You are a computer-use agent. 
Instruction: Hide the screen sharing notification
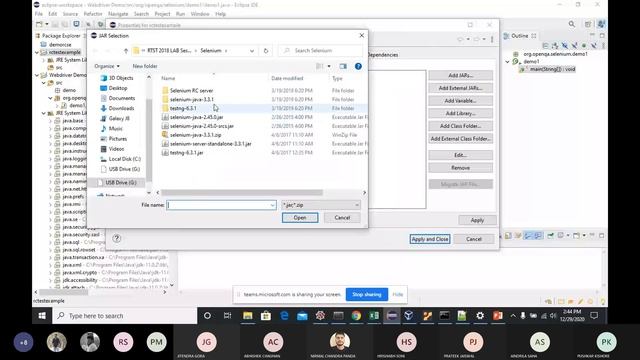pos(398,294)
